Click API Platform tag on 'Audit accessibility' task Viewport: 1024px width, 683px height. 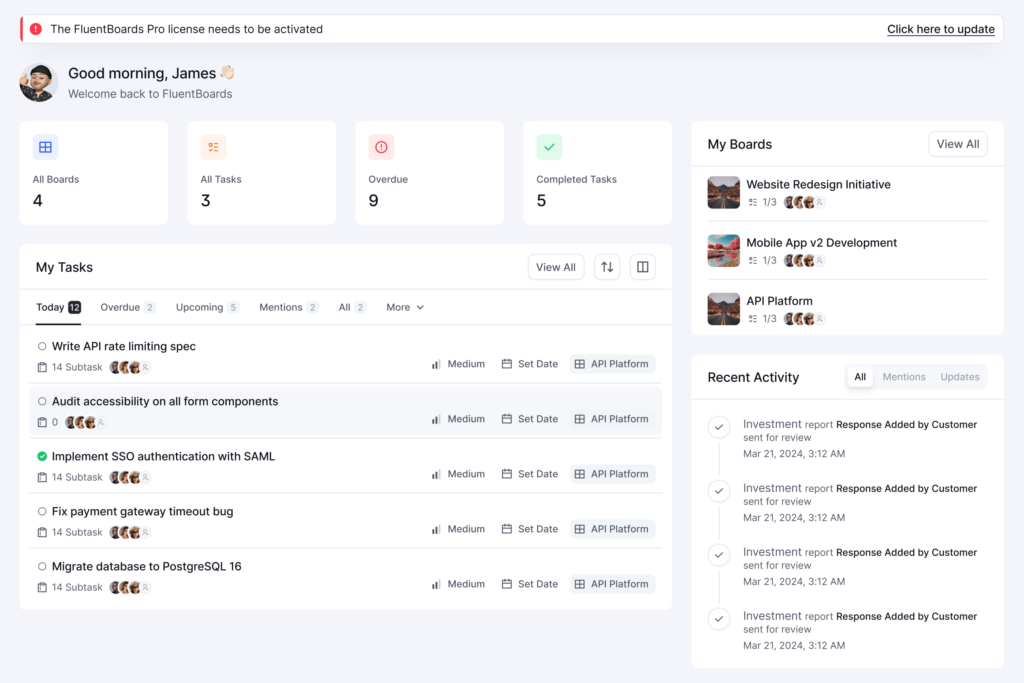[612, 419]
